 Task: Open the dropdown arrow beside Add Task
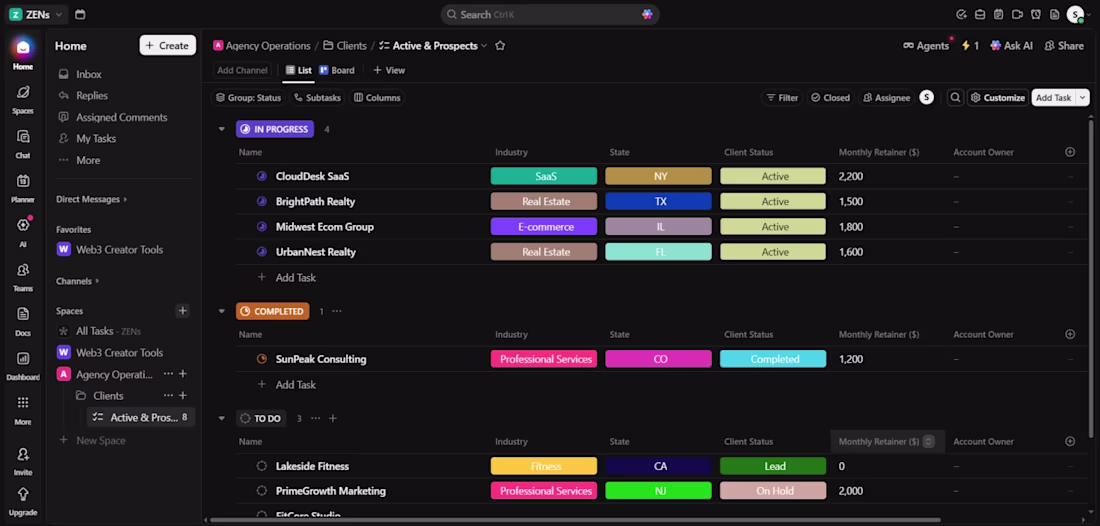tap(1082, 97)
